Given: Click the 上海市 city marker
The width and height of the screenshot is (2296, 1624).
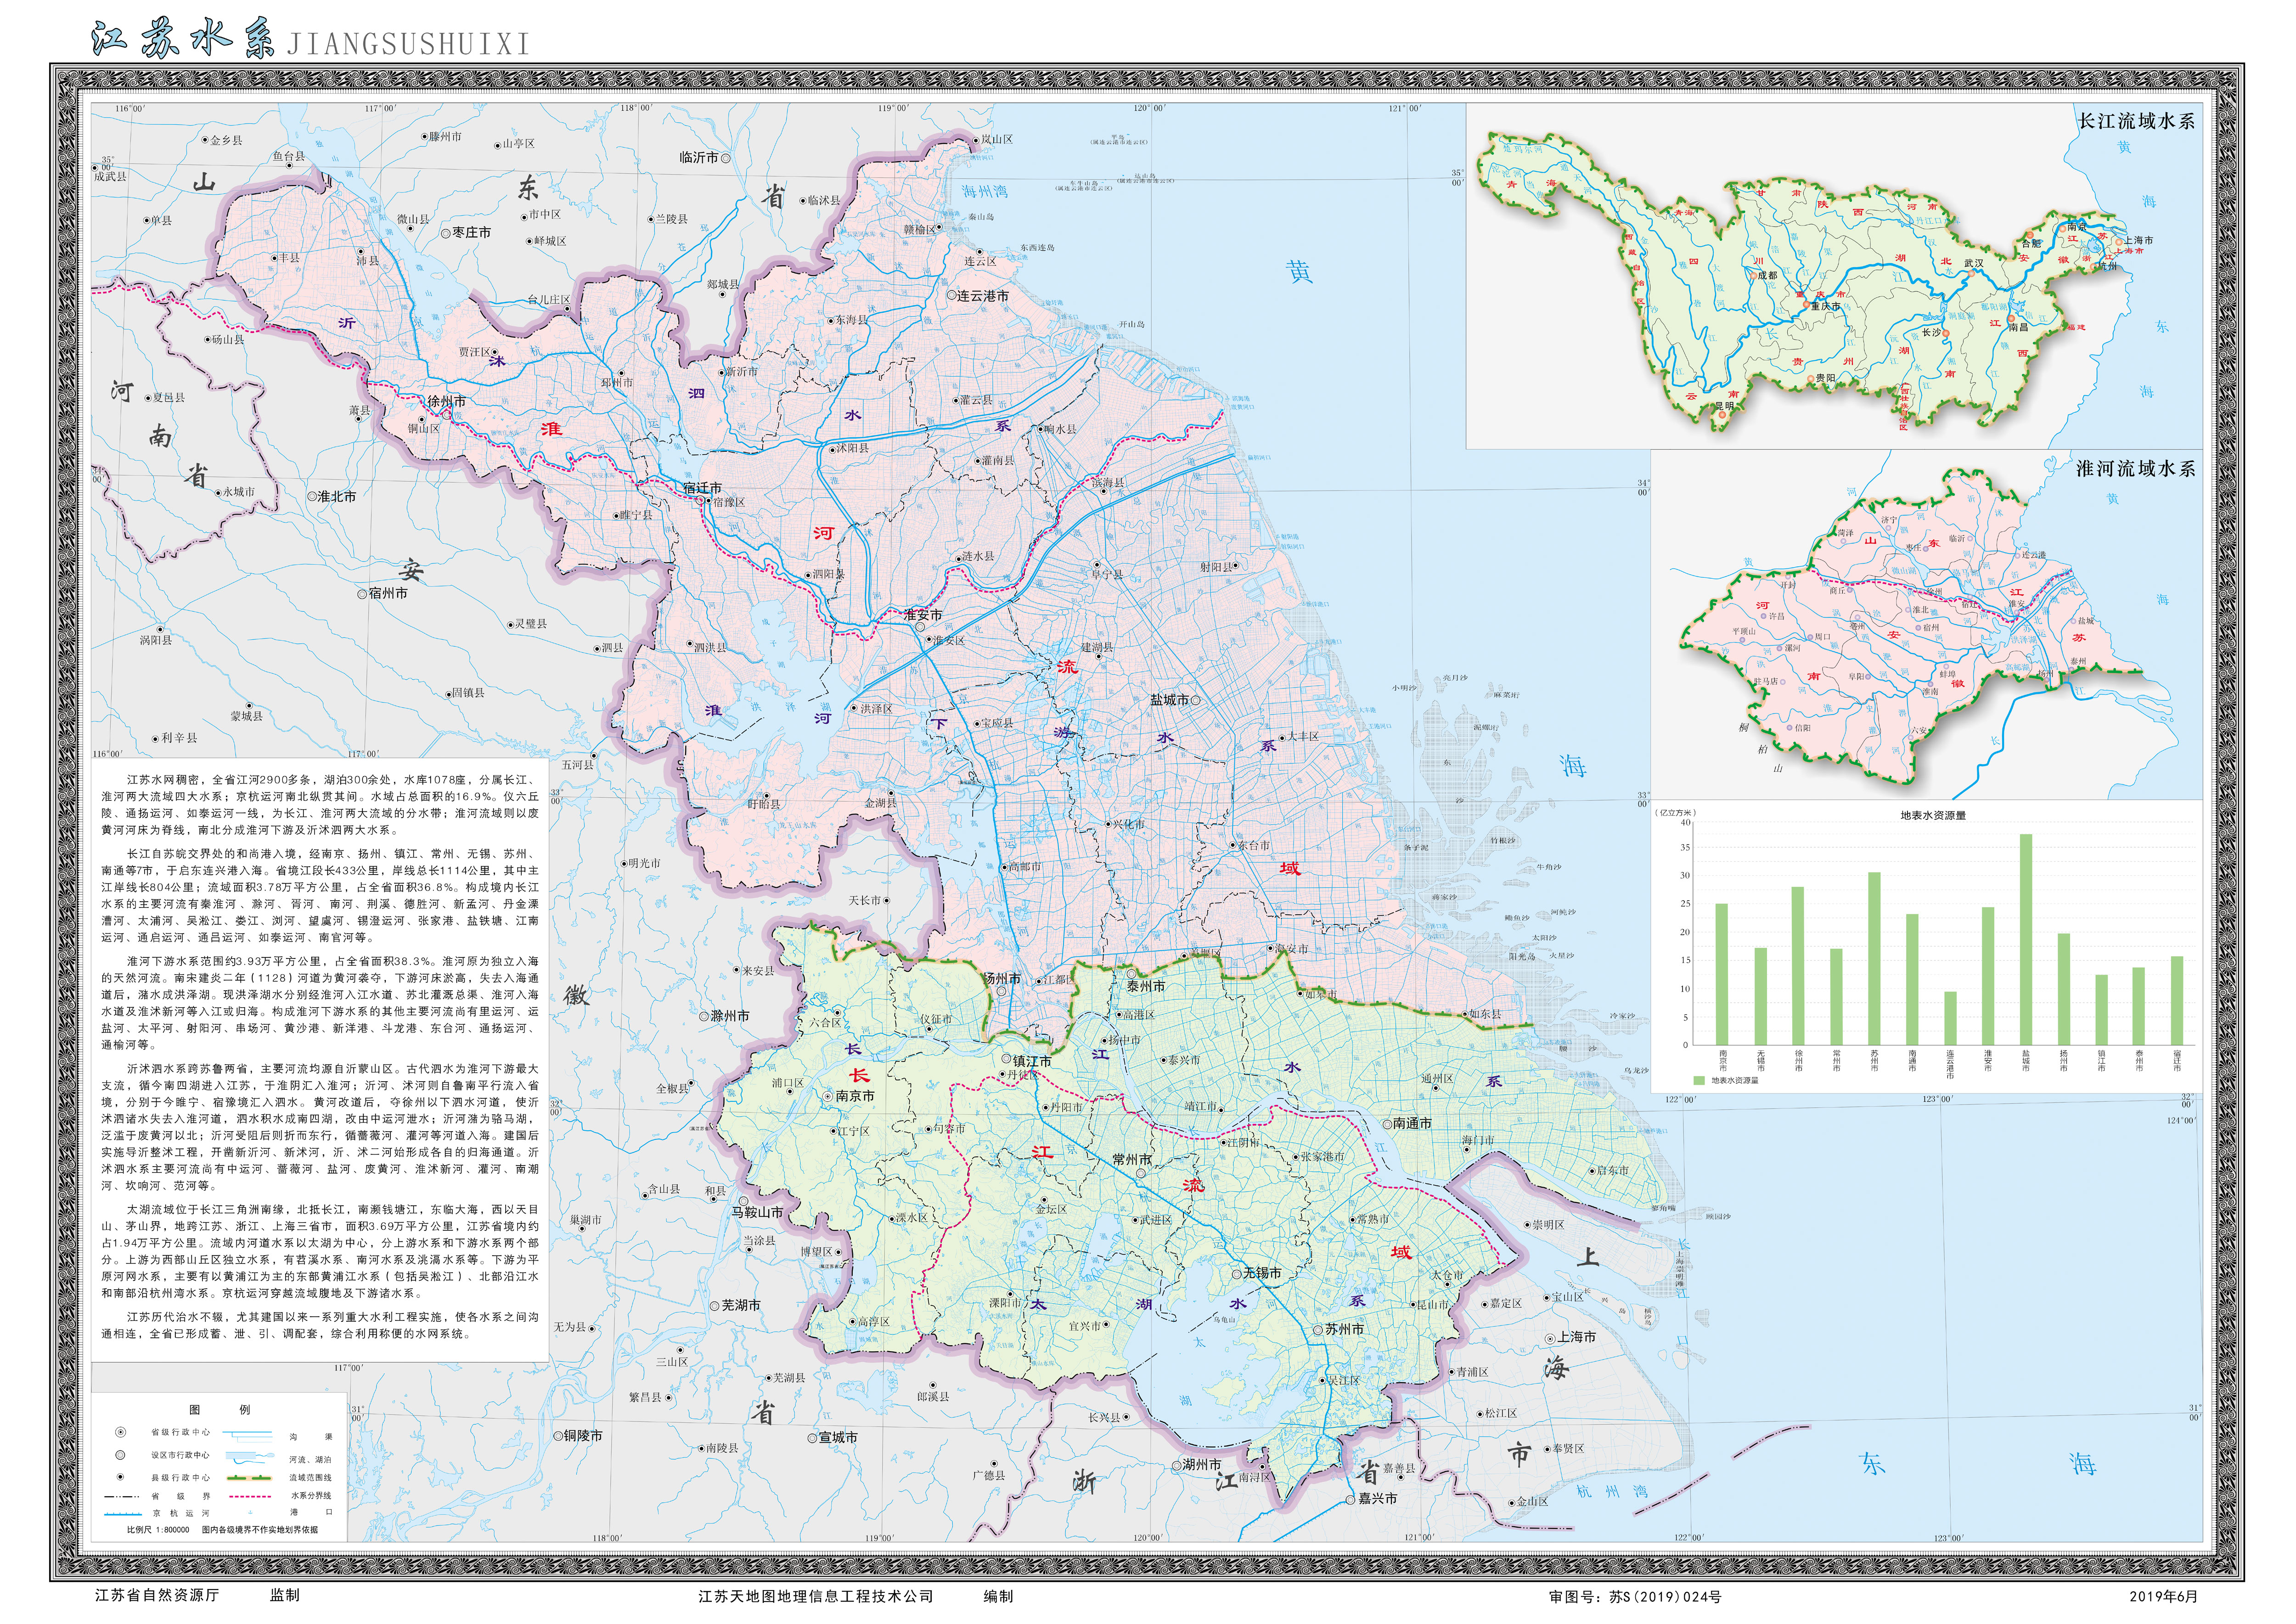Looking at the screenshot, I should pos(1550,1338).
